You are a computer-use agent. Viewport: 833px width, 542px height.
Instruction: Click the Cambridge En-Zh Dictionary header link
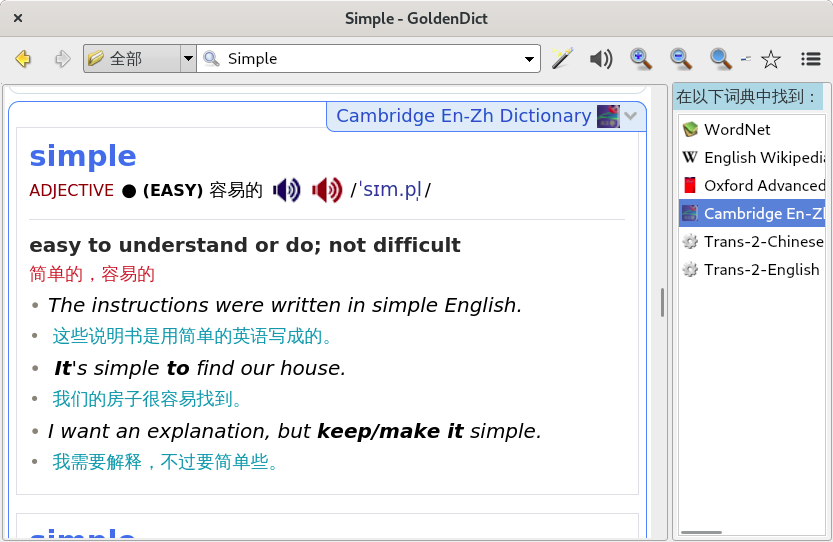pos(463,116)
